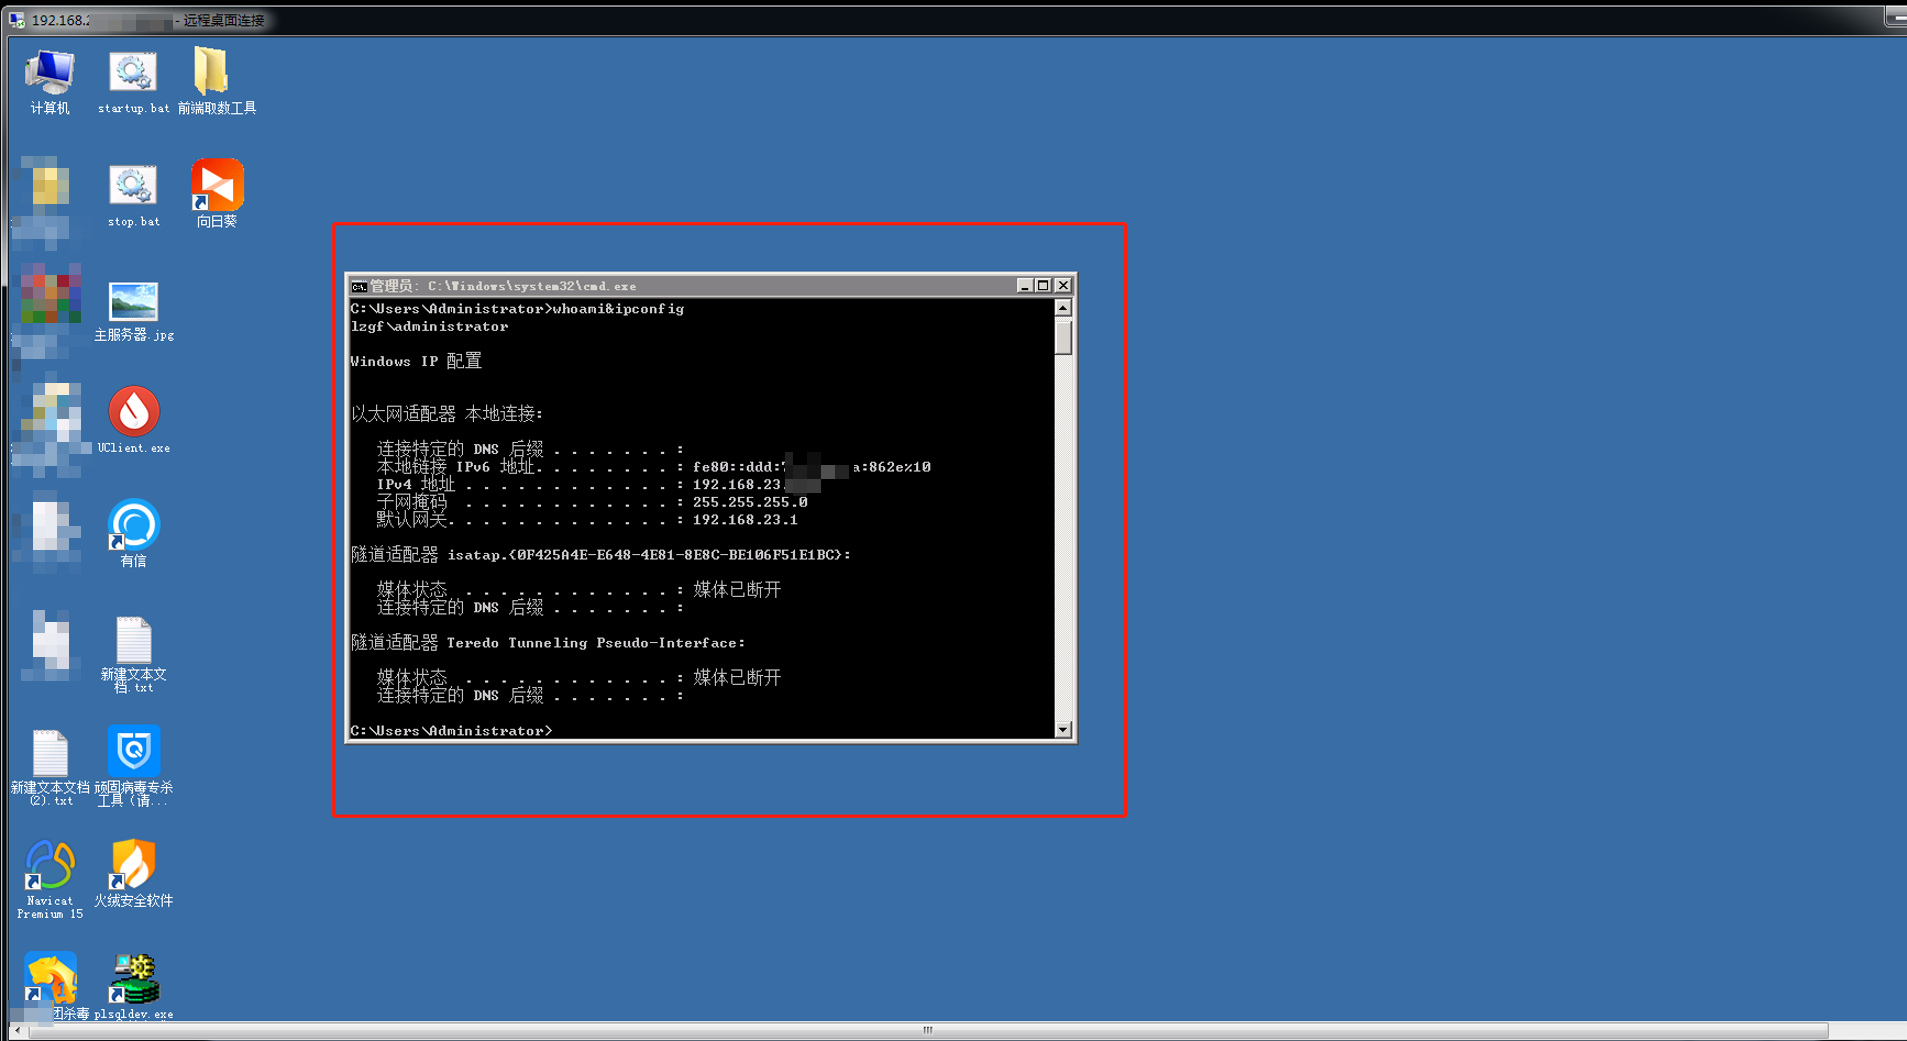This screenshot has height=1041, width=1907.
Task: Select the 向日葵 remote control shortcut
Action: tap(217, 188)
